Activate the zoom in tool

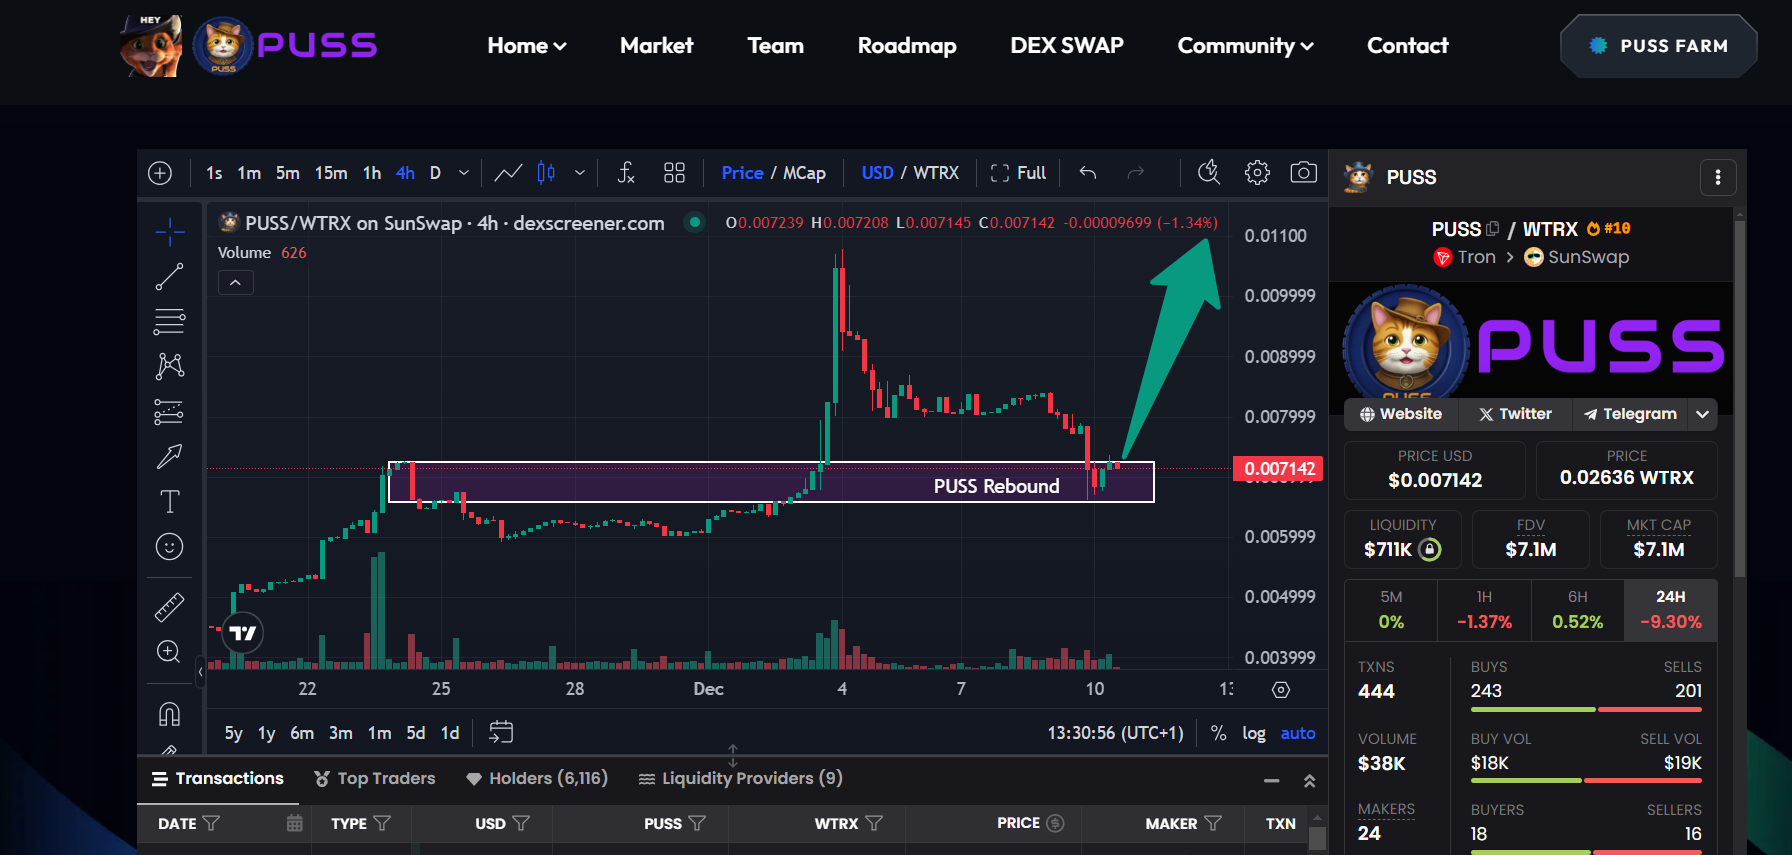pyautogui.click(x=170, y=652)
